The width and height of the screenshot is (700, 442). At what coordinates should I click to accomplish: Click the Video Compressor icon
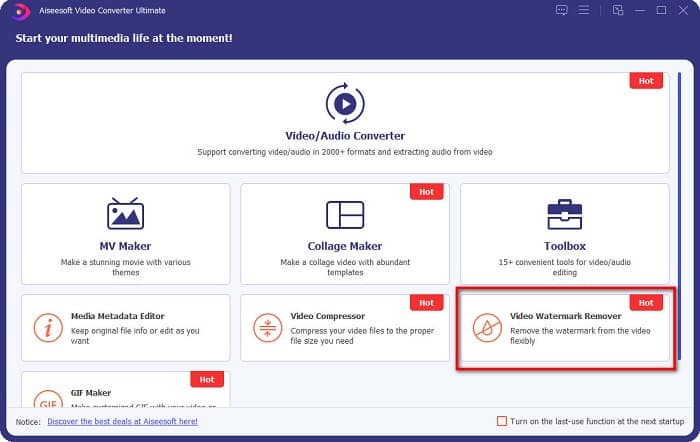268,328
